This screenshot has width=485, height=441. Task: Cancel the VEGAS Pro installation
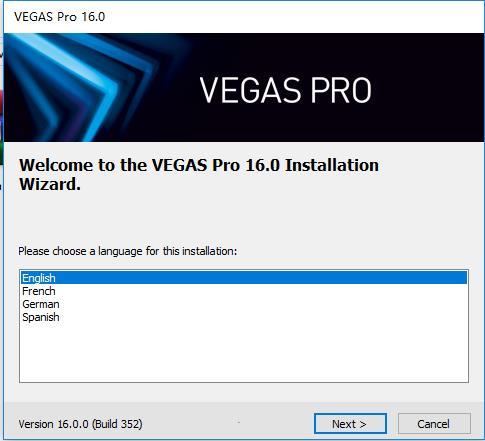pyautogui.click(x=434, y=424)
